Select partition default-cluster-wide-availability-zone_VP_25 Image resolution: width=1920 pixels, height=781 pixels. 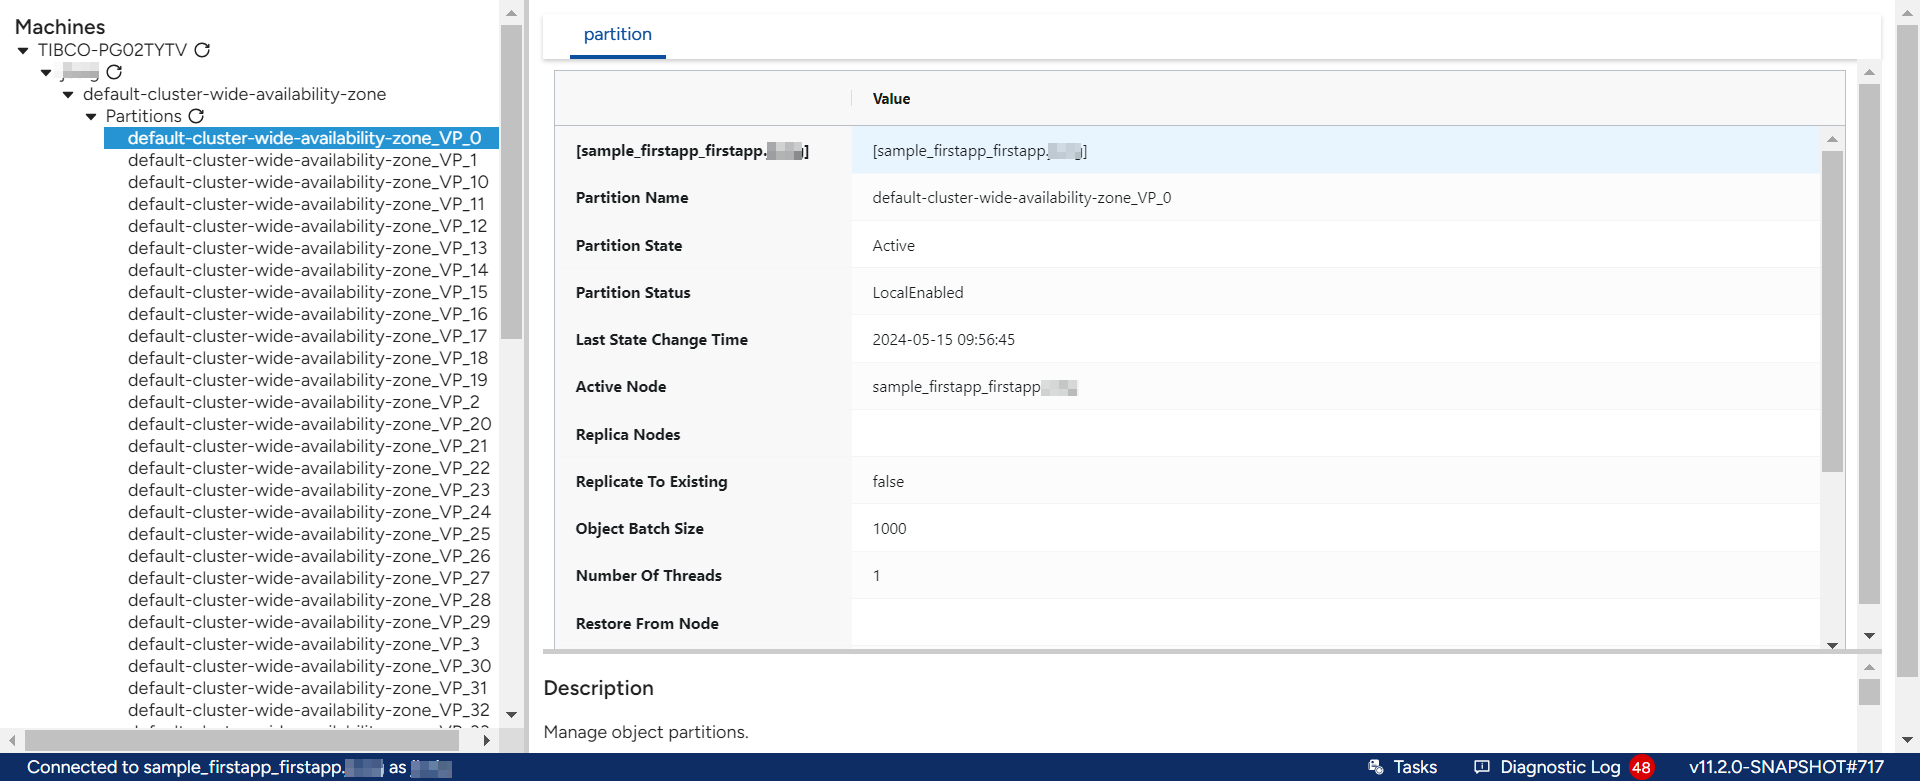[308, 534]
